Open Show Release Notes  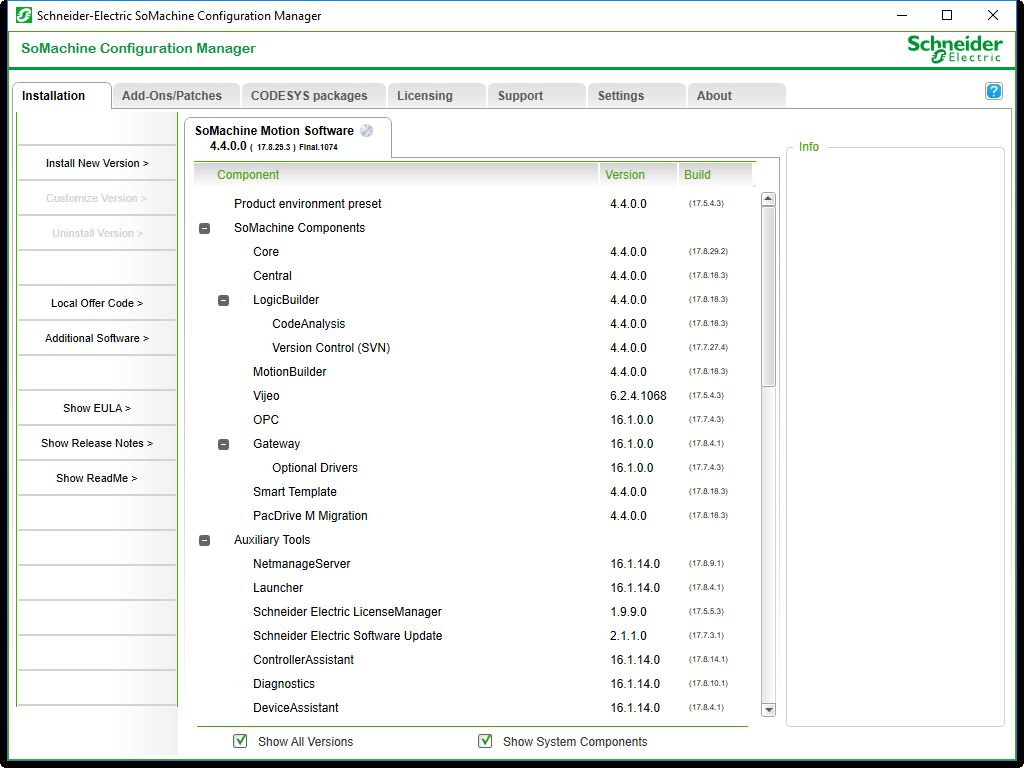pyautogui.click(x=97, y=443)
